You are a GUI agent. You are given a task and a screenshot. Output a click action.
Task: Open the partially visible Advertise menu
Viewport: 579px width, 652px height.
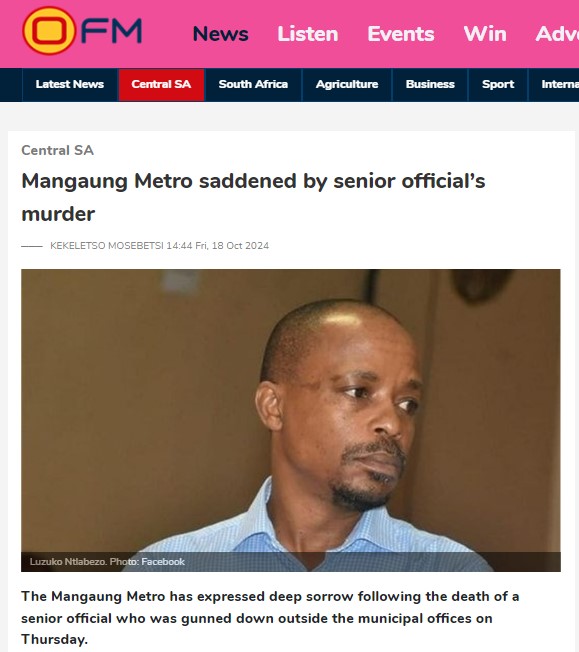coord(557,34)
